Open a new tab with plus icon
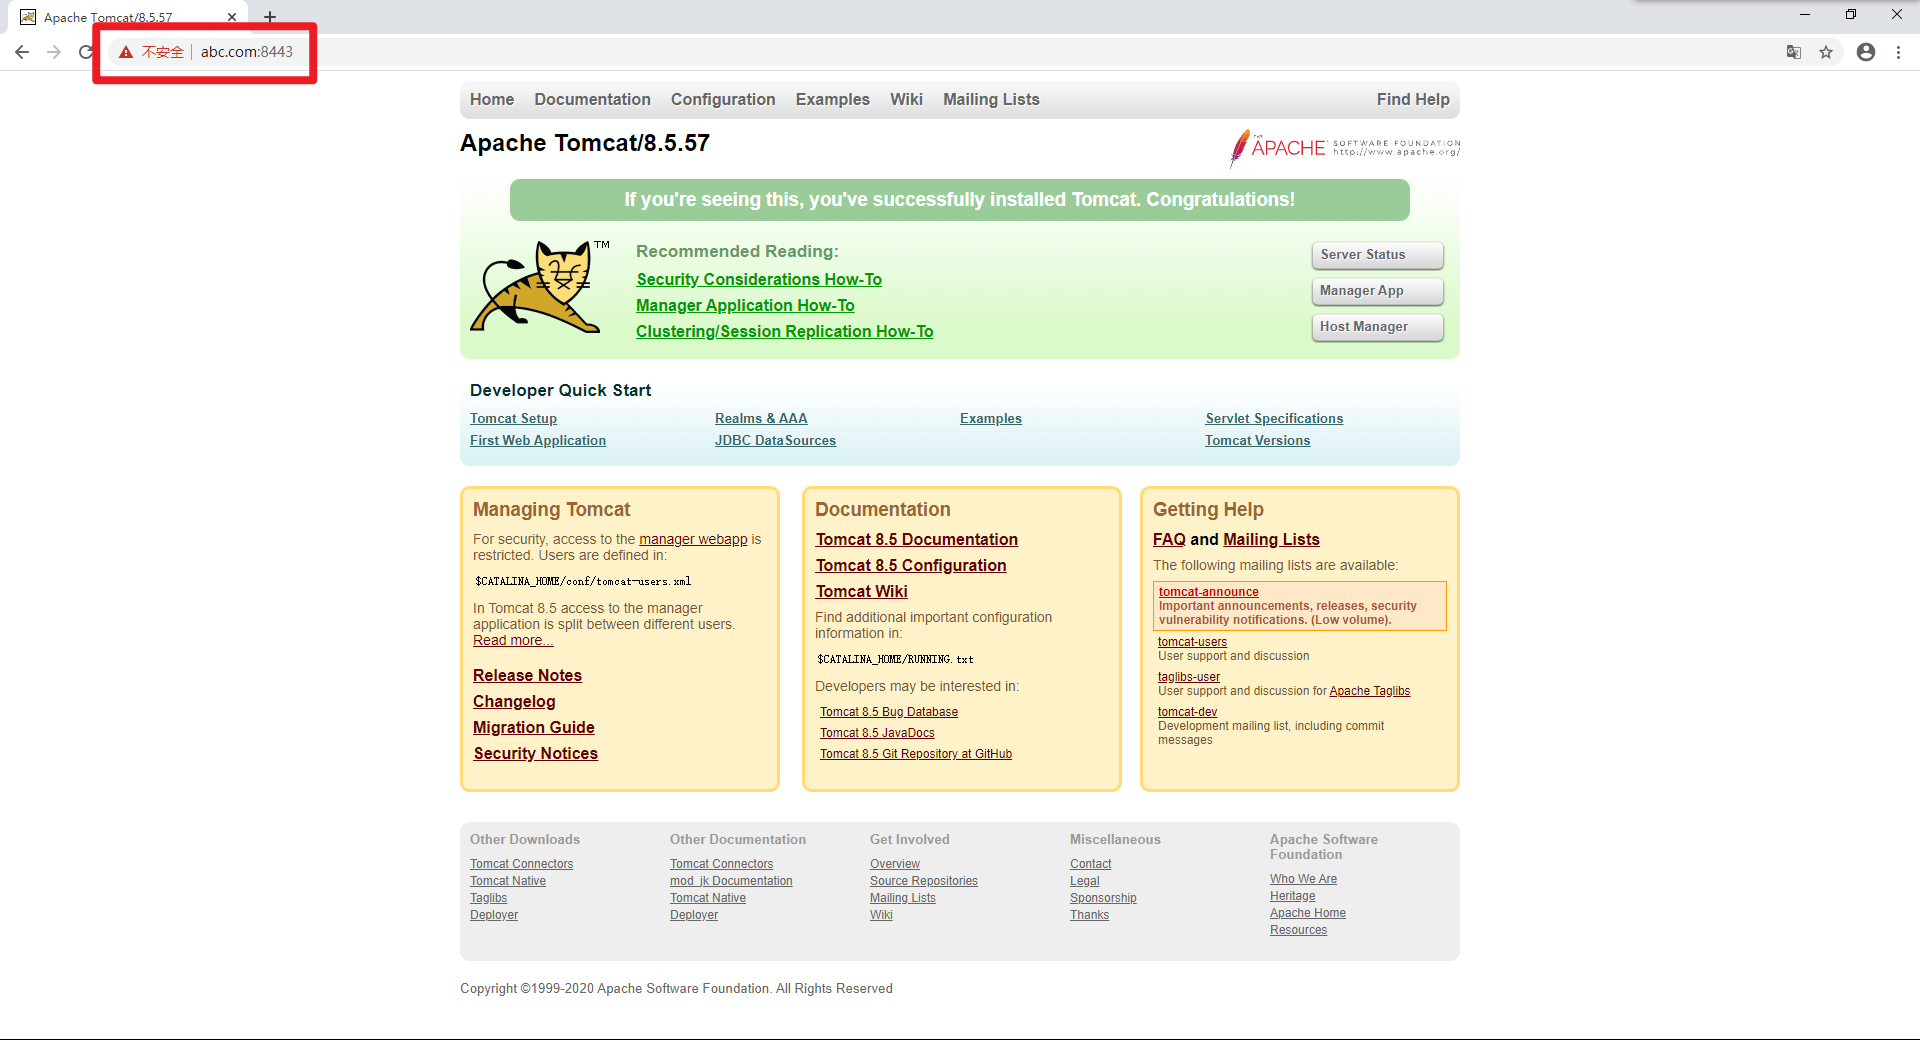Viewport: 1920px width, 1040px height. [x=270, y=17]
